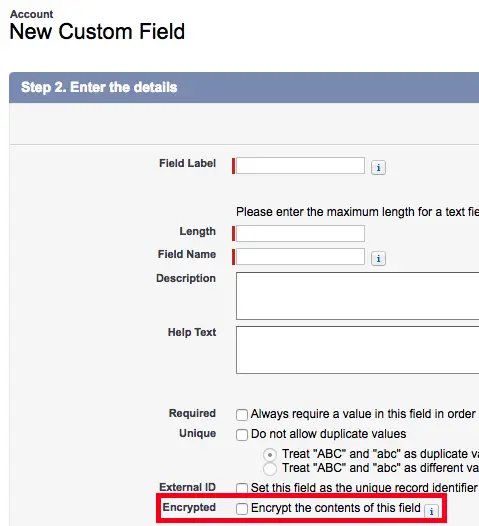479x526 pixels.
Task: Click the info icon after Encrypt contents option
Action: coord(431,512)
